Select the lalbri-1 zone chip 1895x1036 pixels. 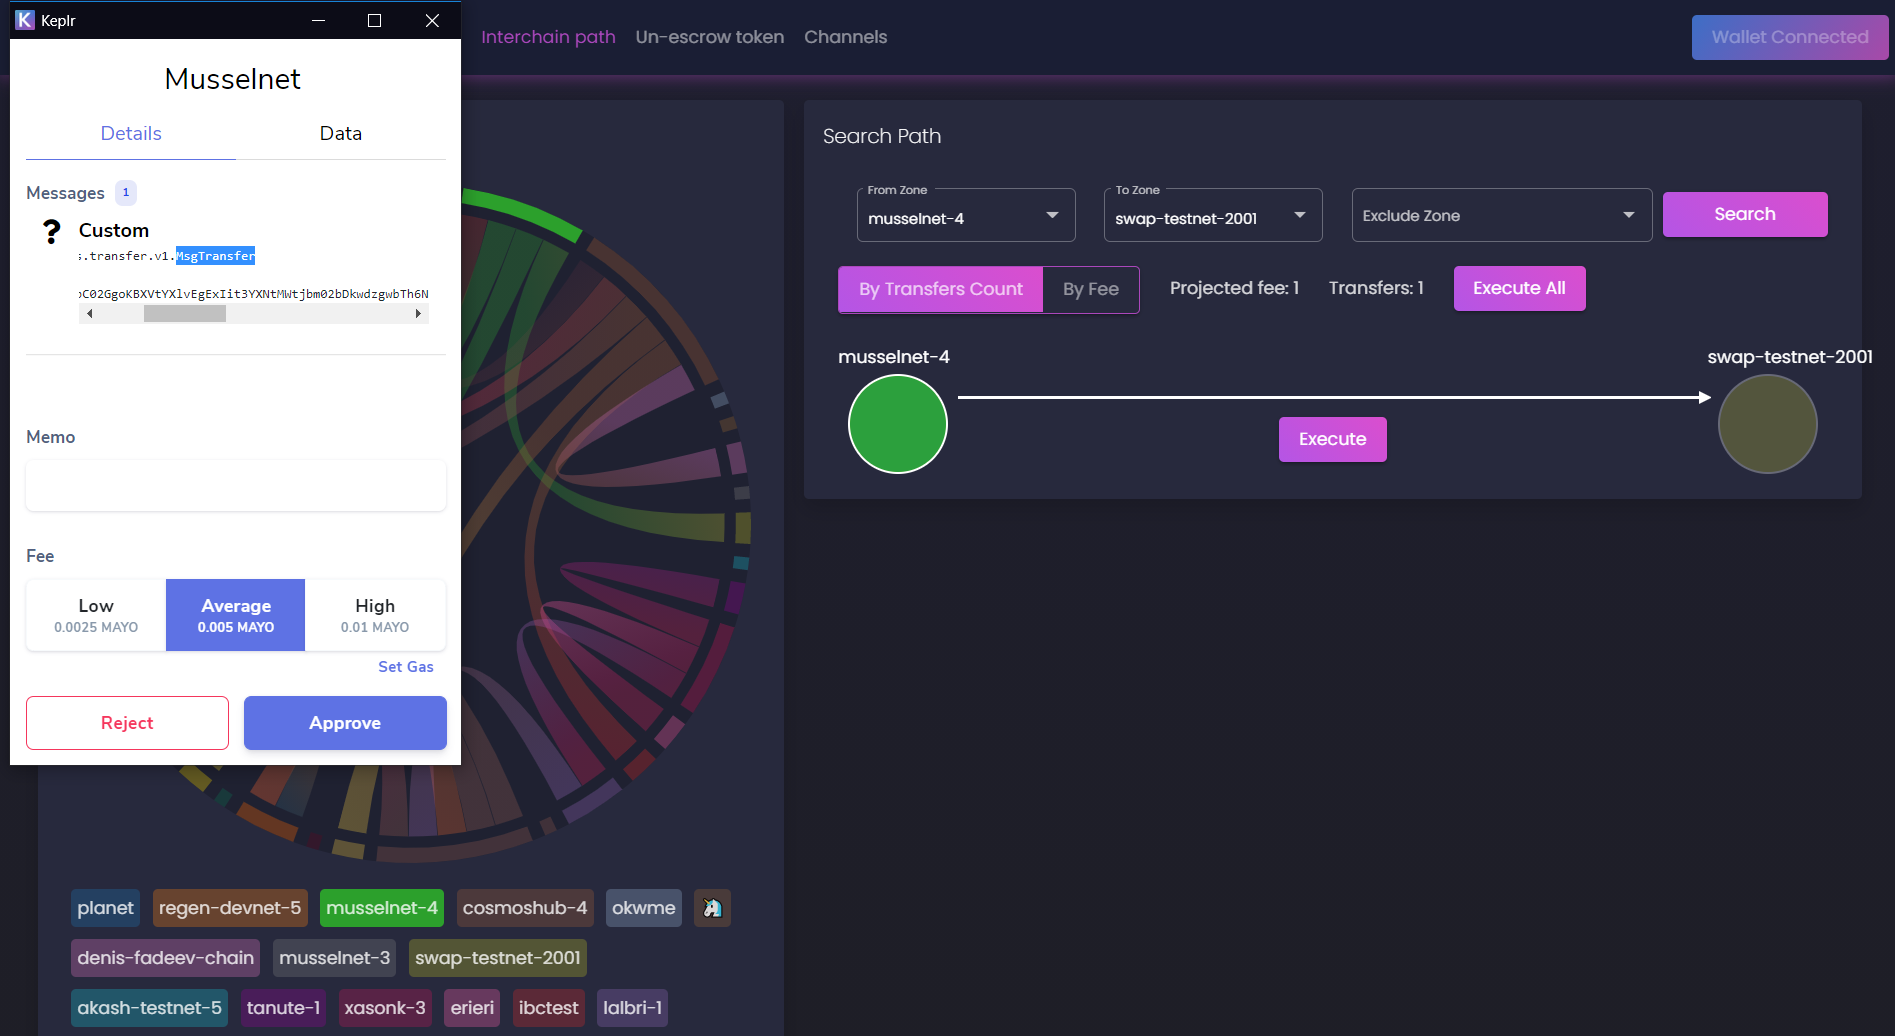632,1008
